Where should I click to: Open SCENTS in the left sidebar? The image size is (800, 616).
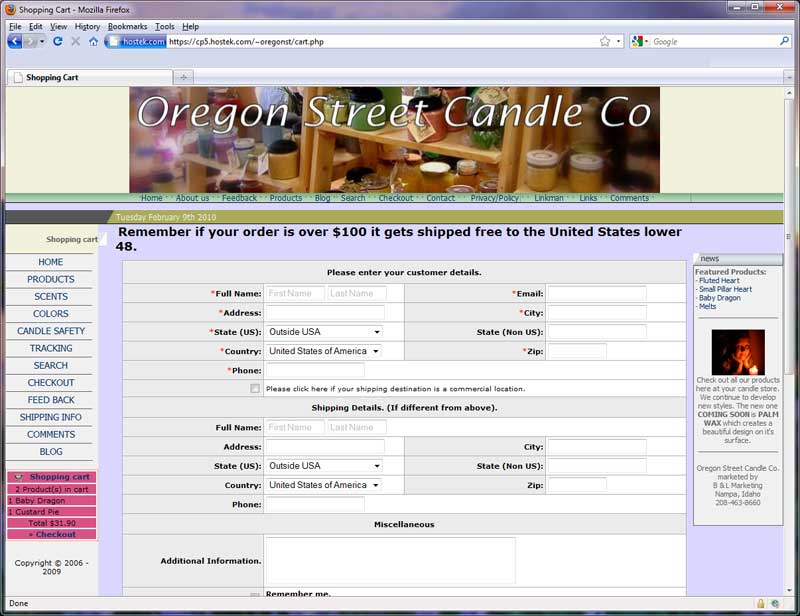pyautogui.click(x=51, y=297)
